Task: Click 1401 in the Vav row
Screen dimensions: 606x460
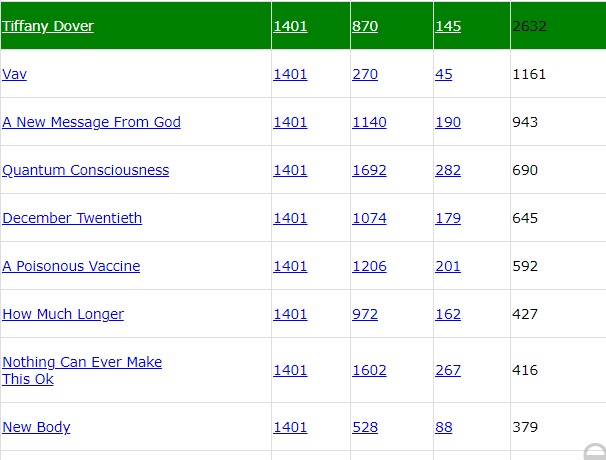Action: tap(290, 74)
